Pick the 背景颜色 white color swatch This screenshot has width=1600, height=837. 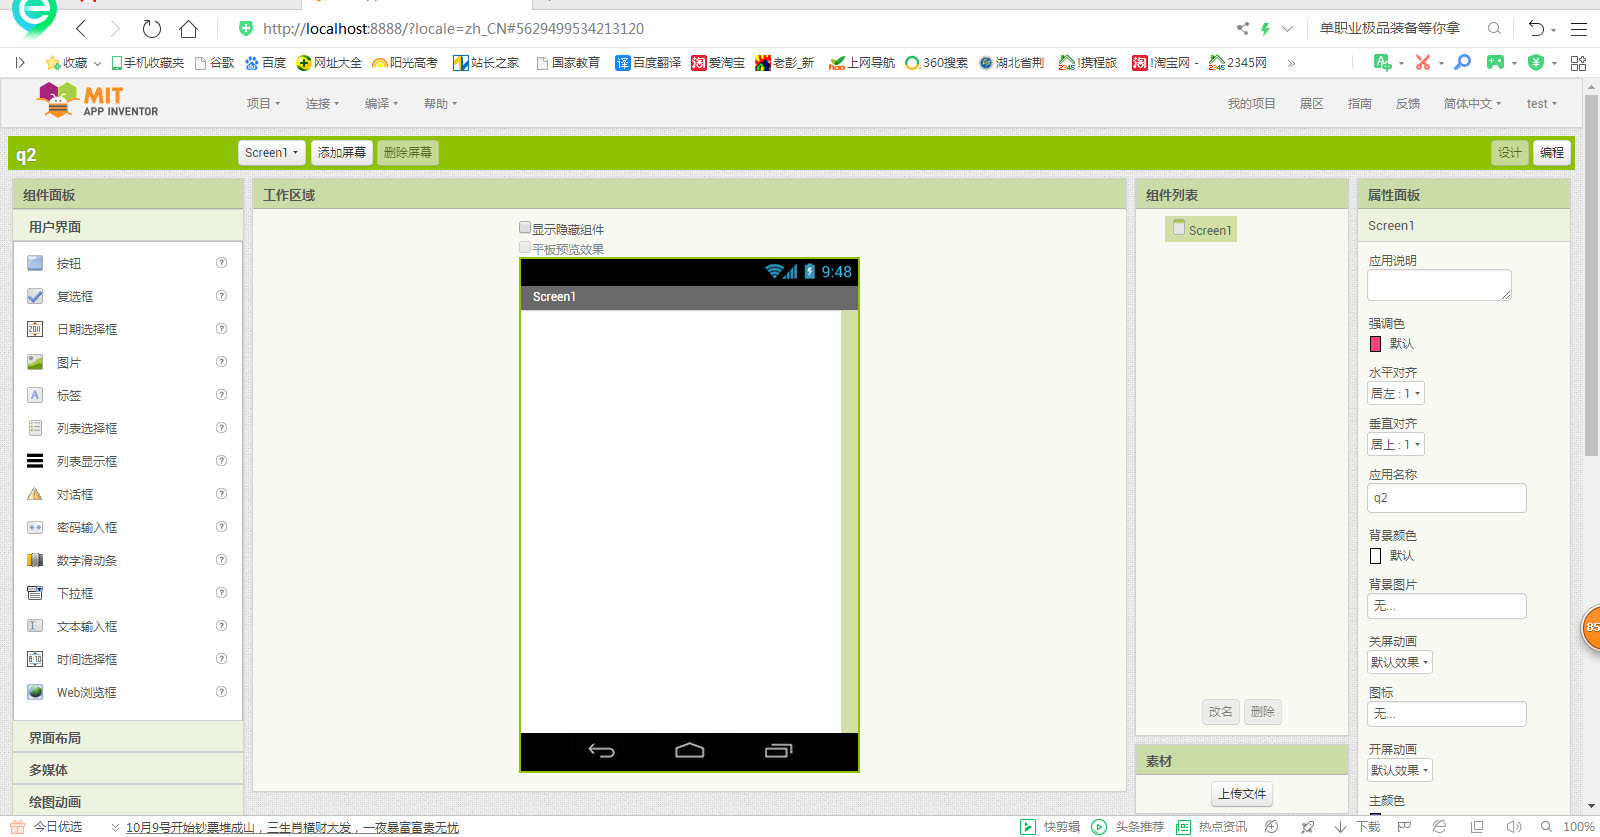(1375, 556)
